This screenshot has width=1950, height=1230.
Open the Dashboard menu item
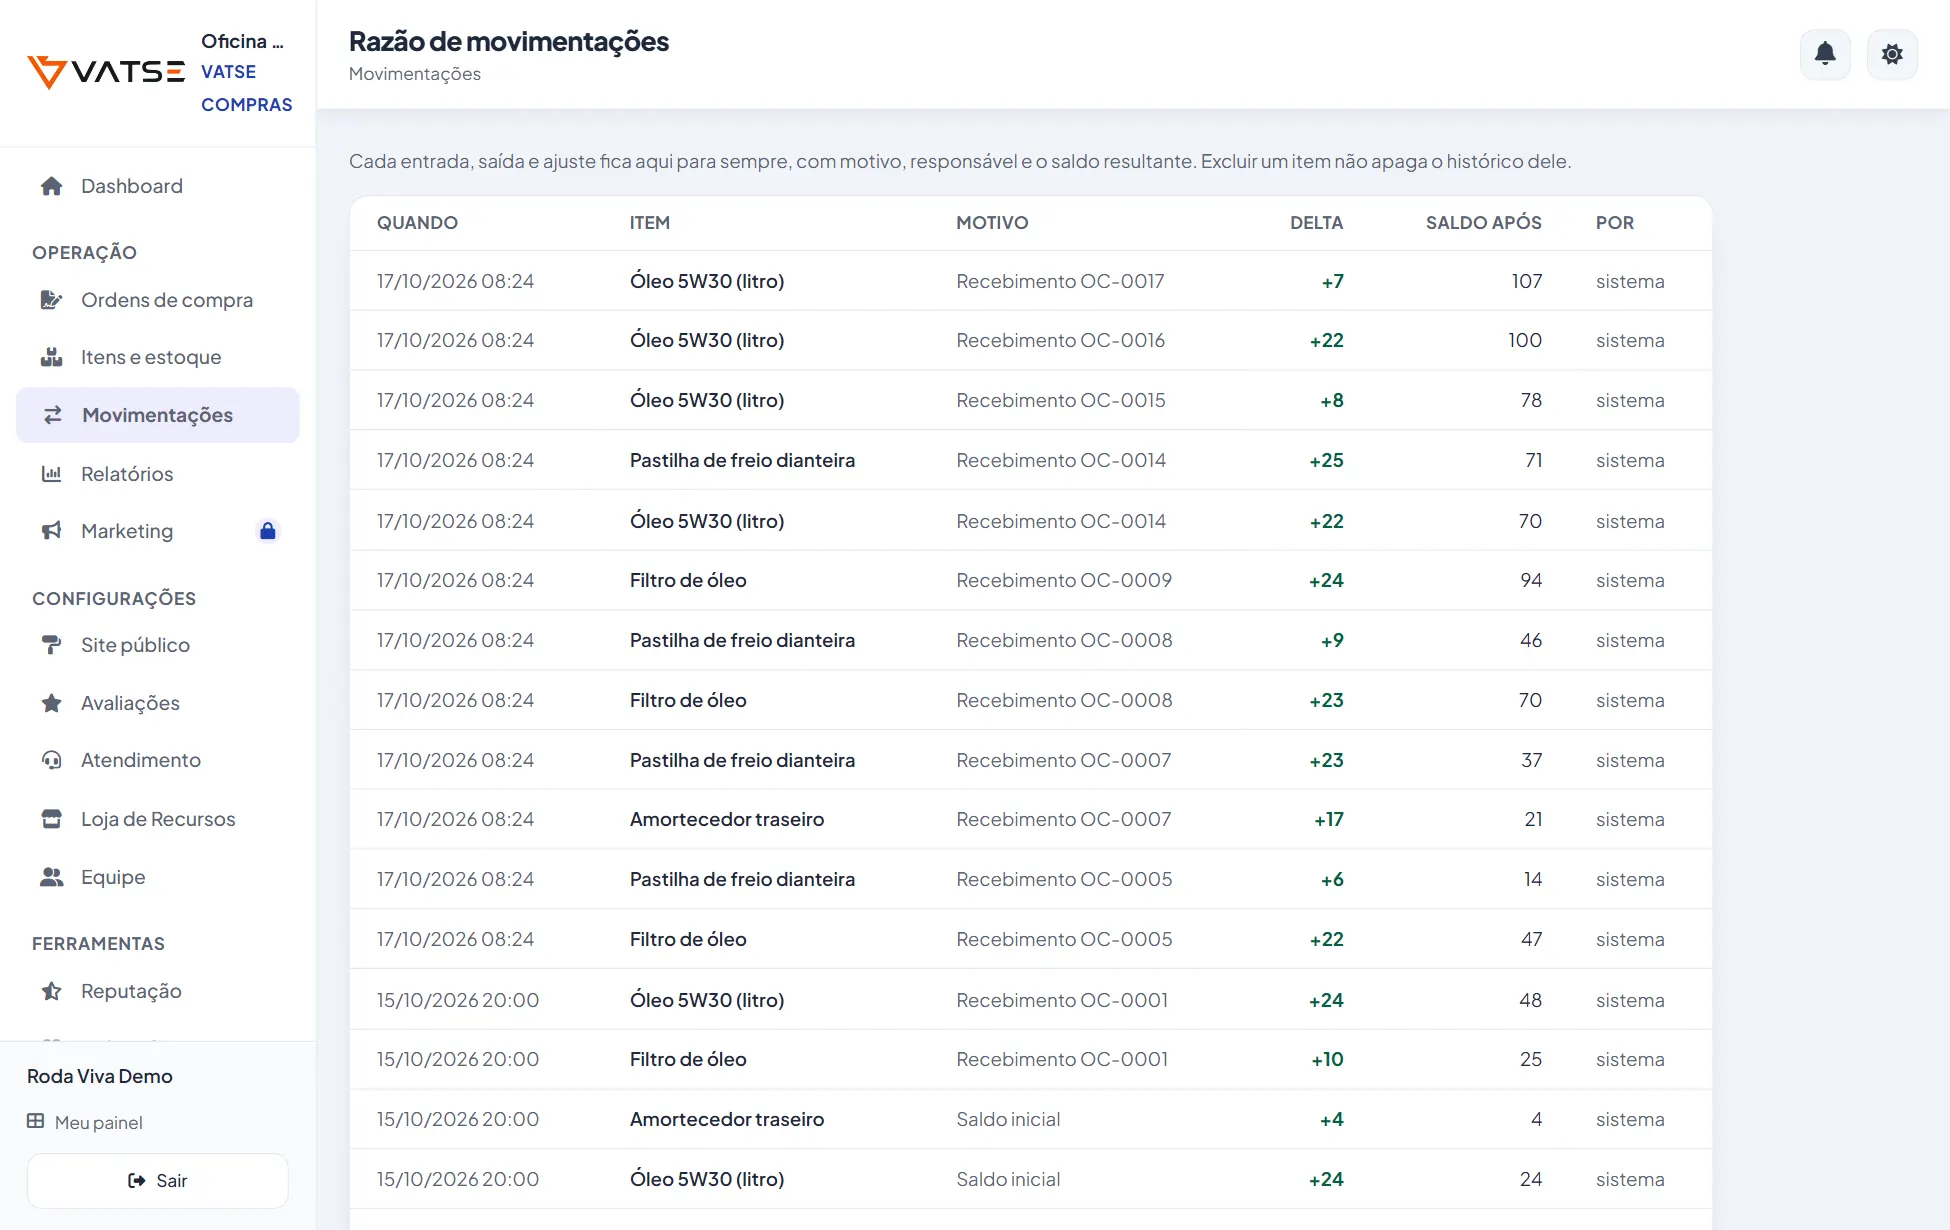[x=158, y=186]
